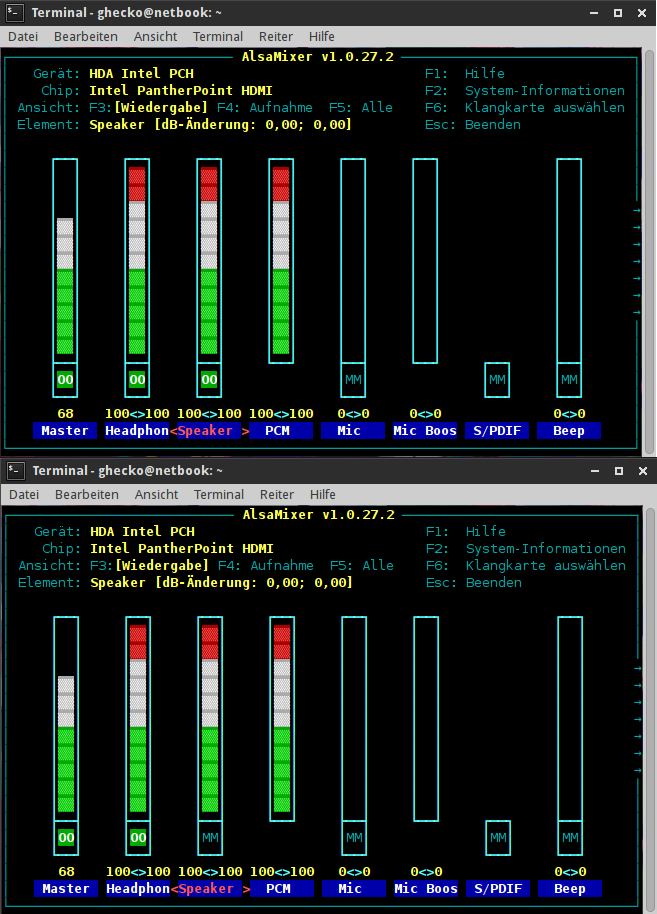Image resolution: width=657 pixels, height=914 pixels.
Task: Click Master volume bar in bottom window
Action: pyautogui.click(x=66, y=719)
